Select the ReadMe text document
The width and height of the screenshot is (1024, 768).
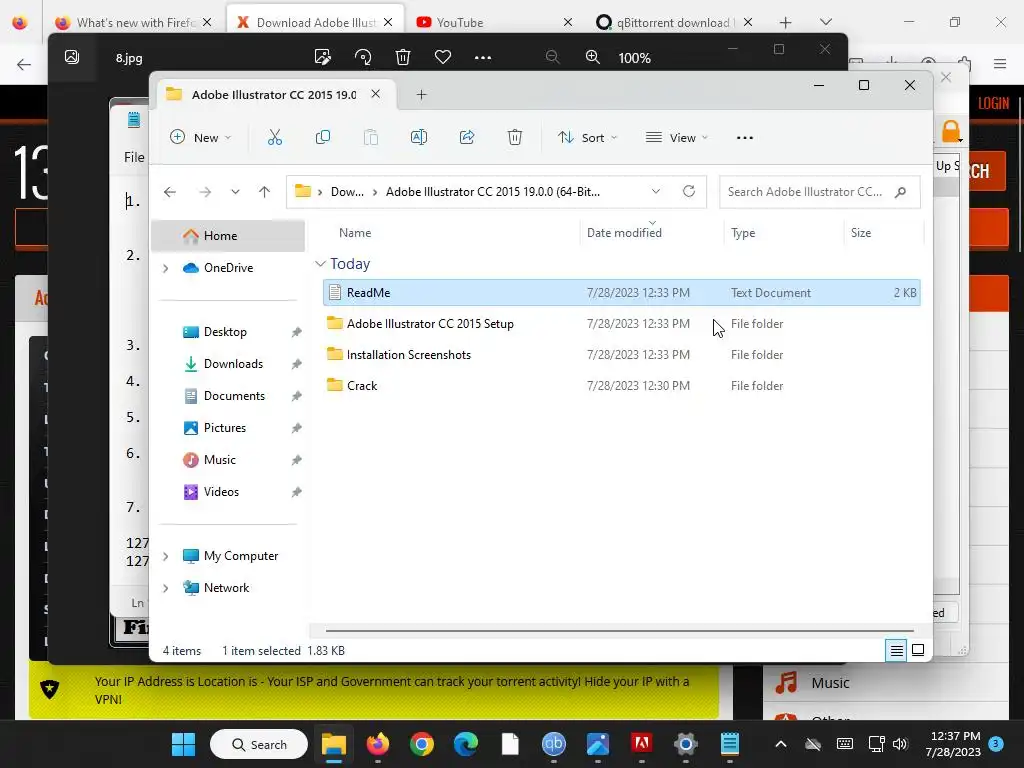621,293
